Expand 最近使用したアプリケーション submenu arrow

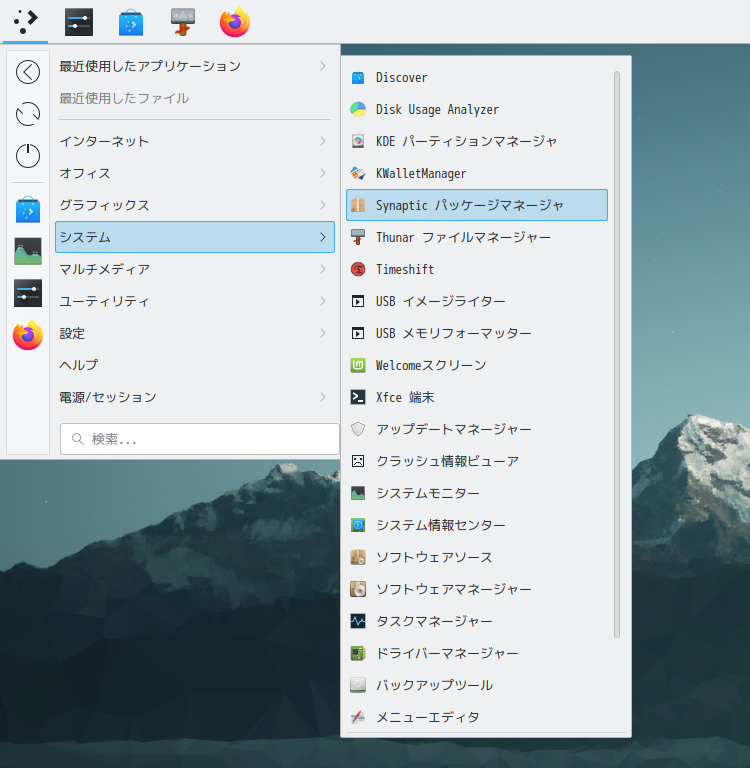[323, 66]
